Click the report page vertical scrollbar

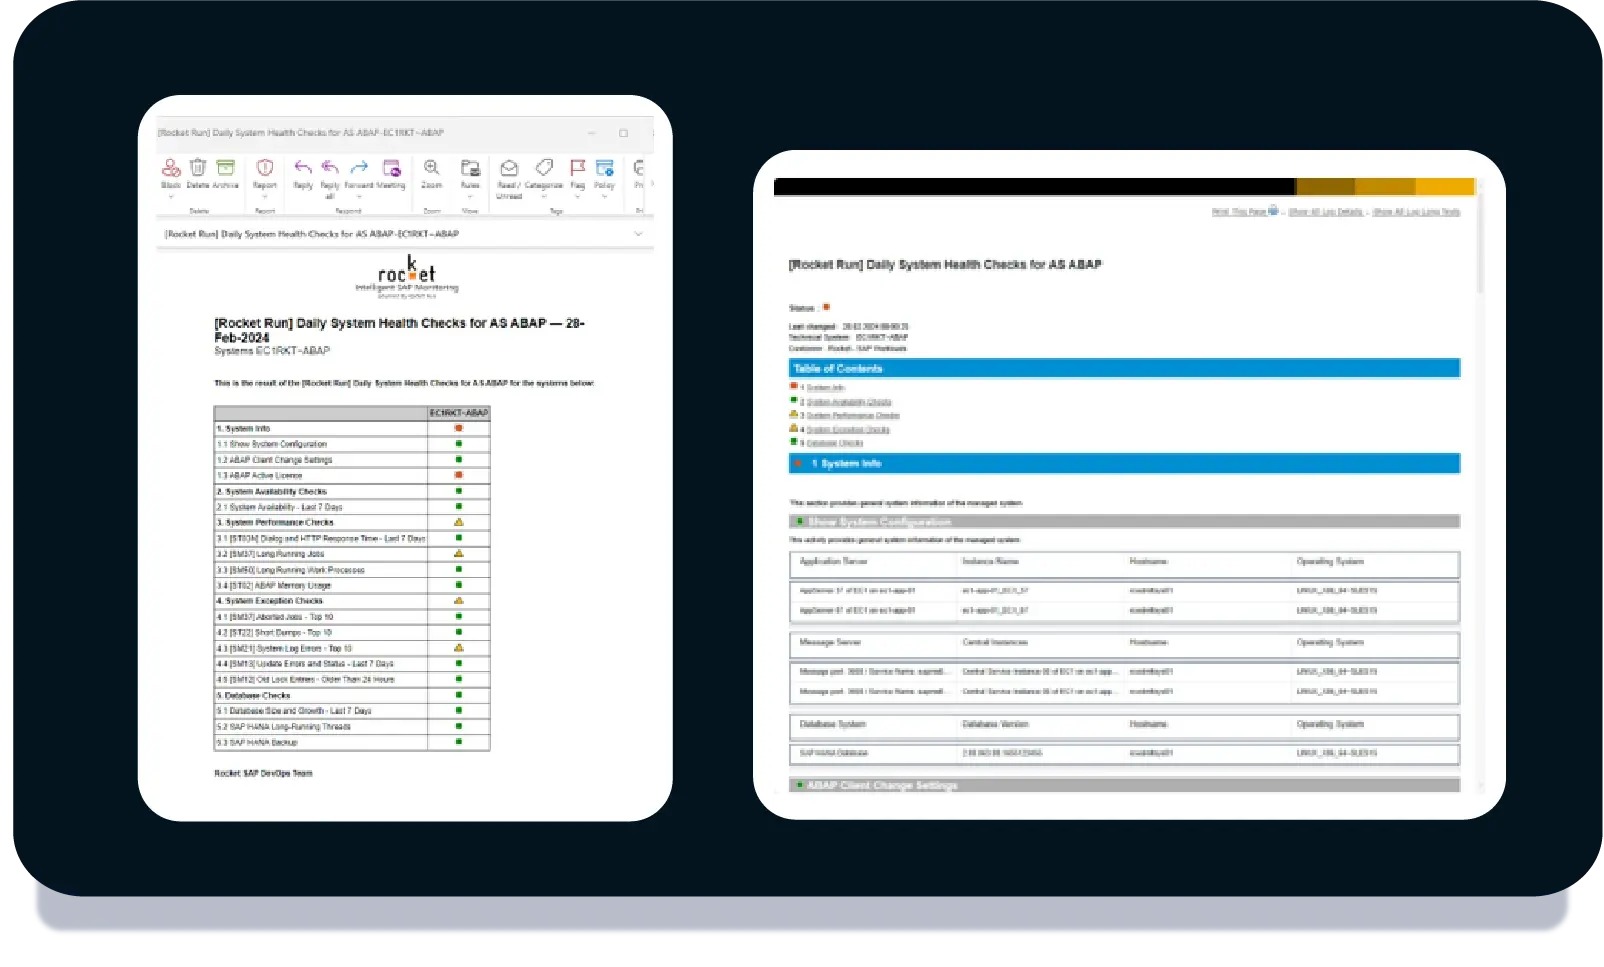1481,245
